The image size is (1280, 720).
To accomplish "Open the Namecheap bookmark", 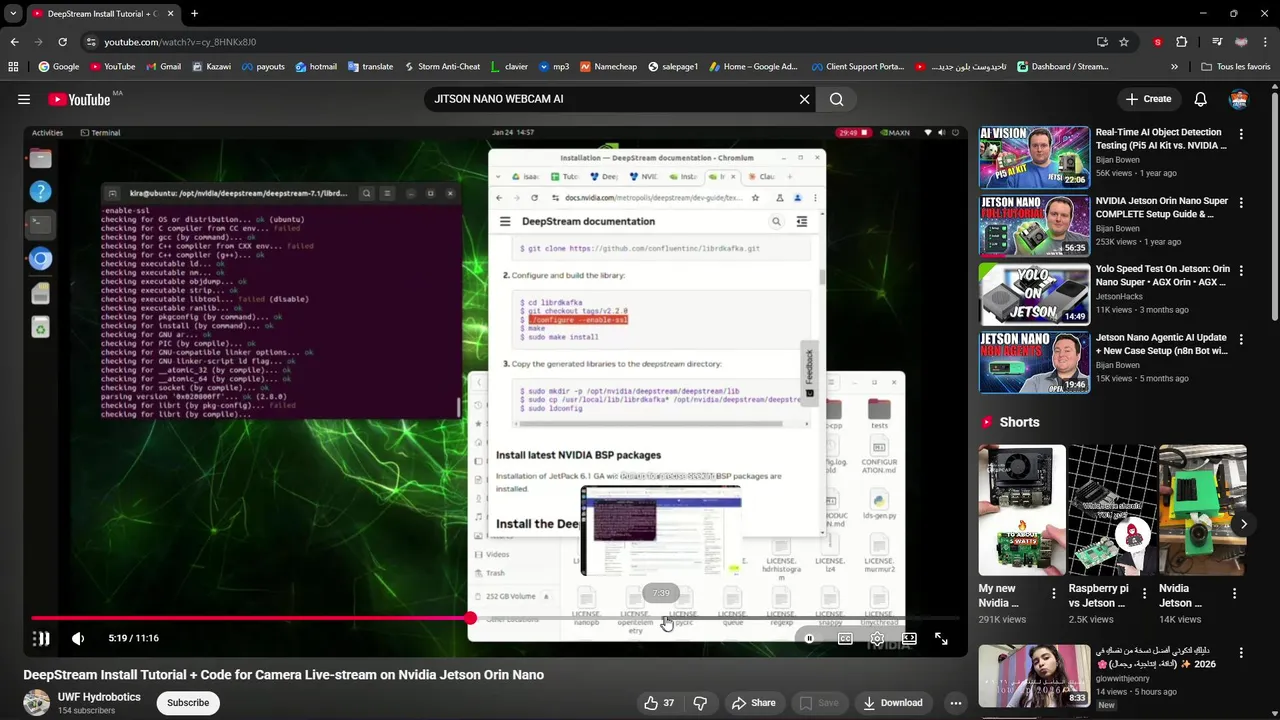I will tap(608, 67).
